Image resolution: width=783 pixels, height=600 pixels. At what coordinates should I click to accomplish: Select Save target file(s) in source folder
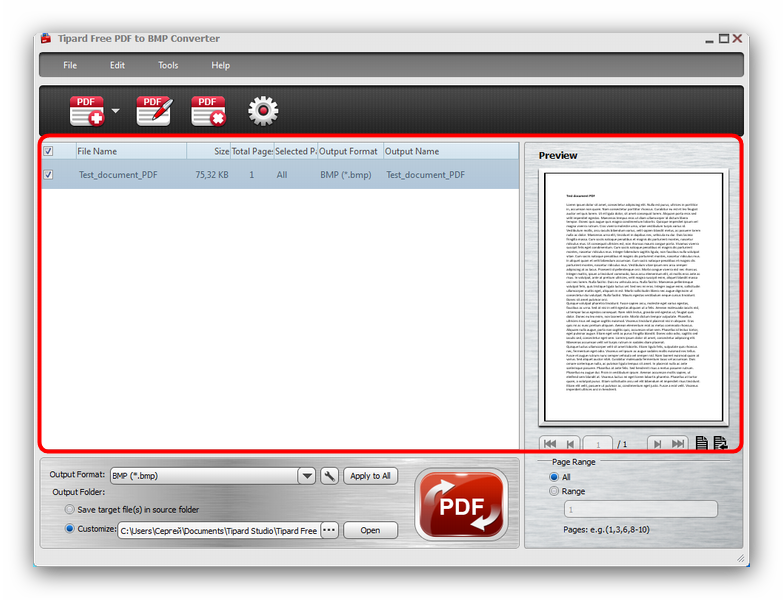click(69, 509)
